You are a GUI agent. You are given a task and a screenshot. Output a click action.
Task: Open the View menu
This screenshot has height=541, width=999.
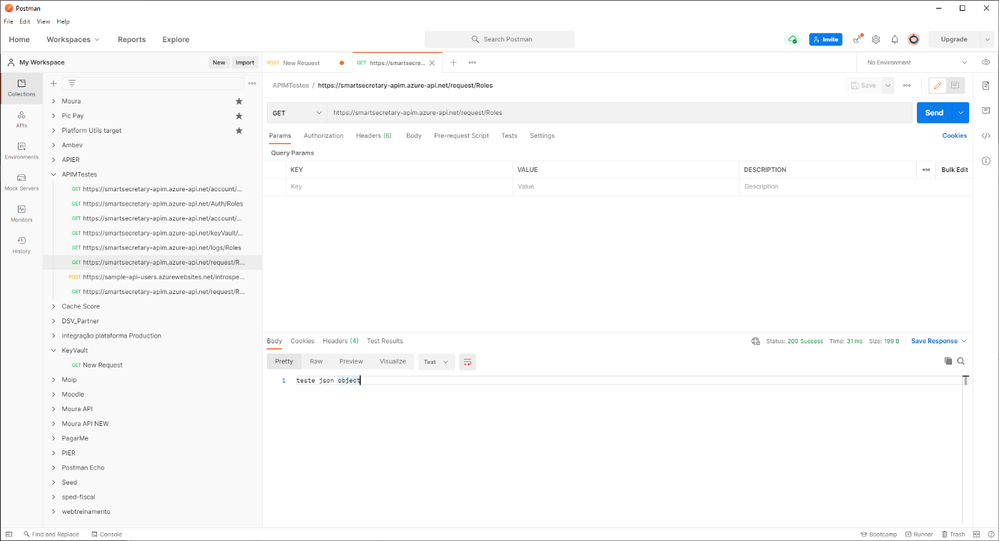click(43, 22)
